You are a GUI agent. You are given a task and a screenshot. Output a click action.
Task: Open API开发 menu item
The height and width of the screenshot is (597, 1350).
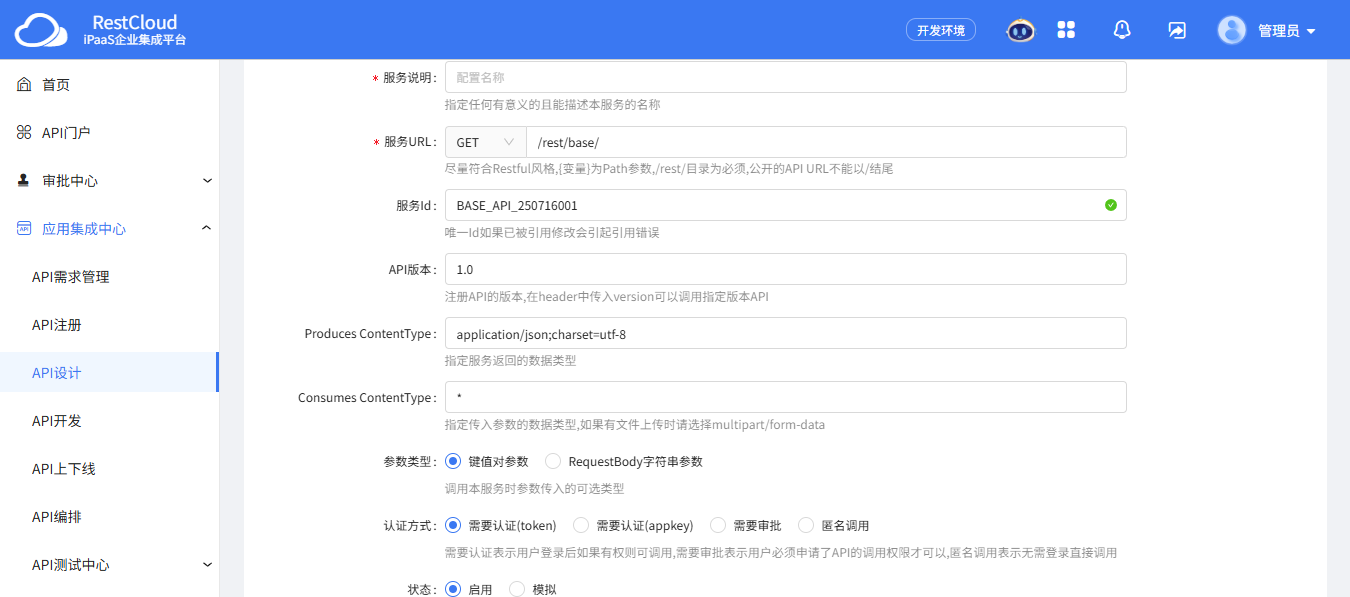coord(57,421)
